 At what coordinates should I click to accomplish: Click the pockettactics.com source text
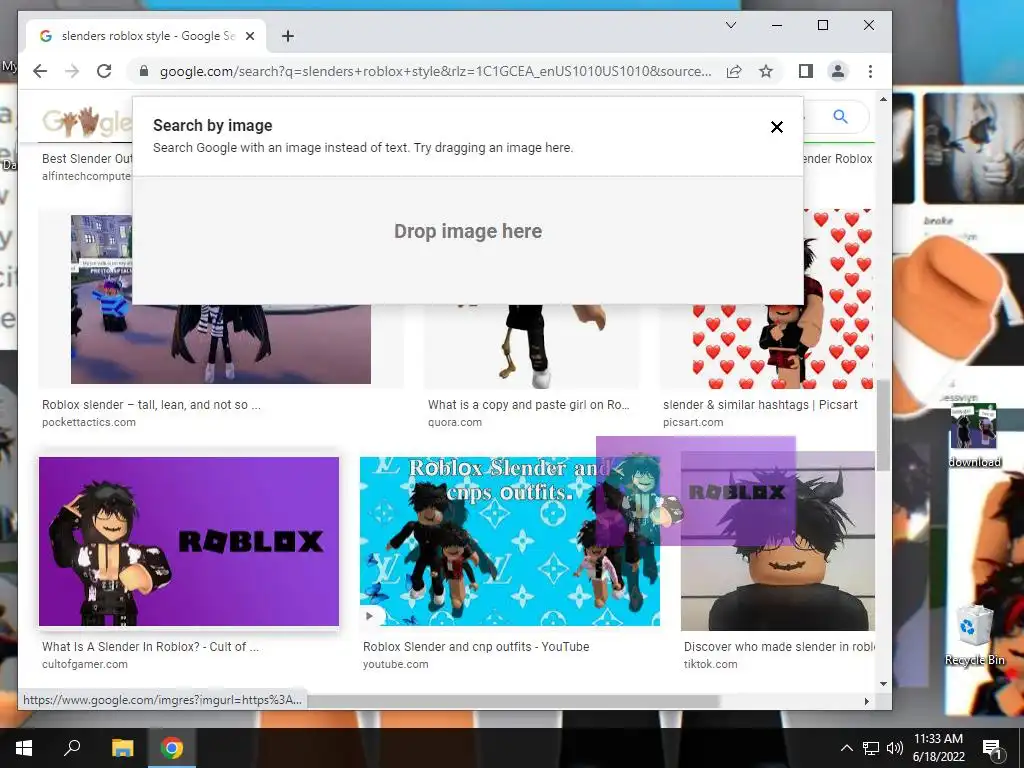pos(89,422)
